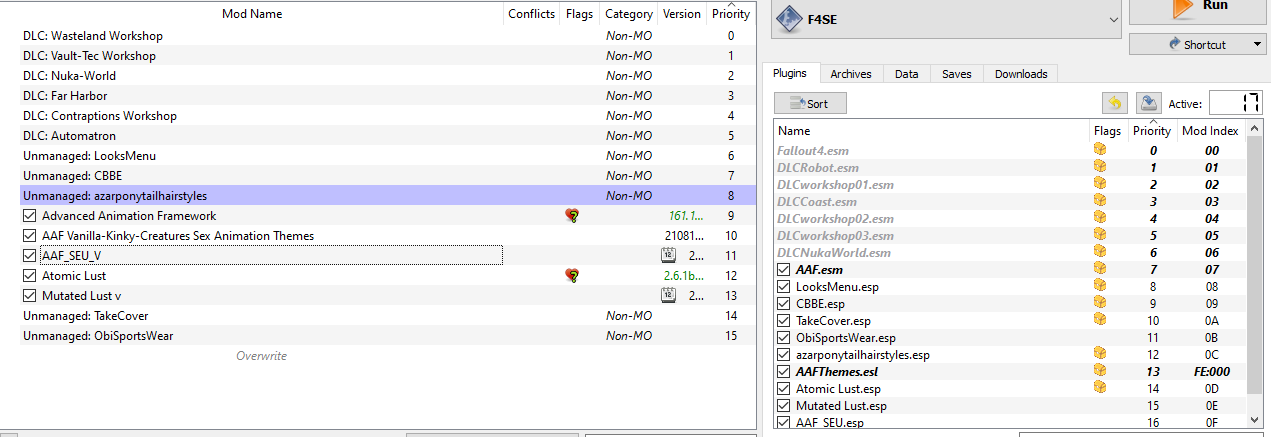Click archive flag icon for DLCworkshop03.esm

(1100, 235)
